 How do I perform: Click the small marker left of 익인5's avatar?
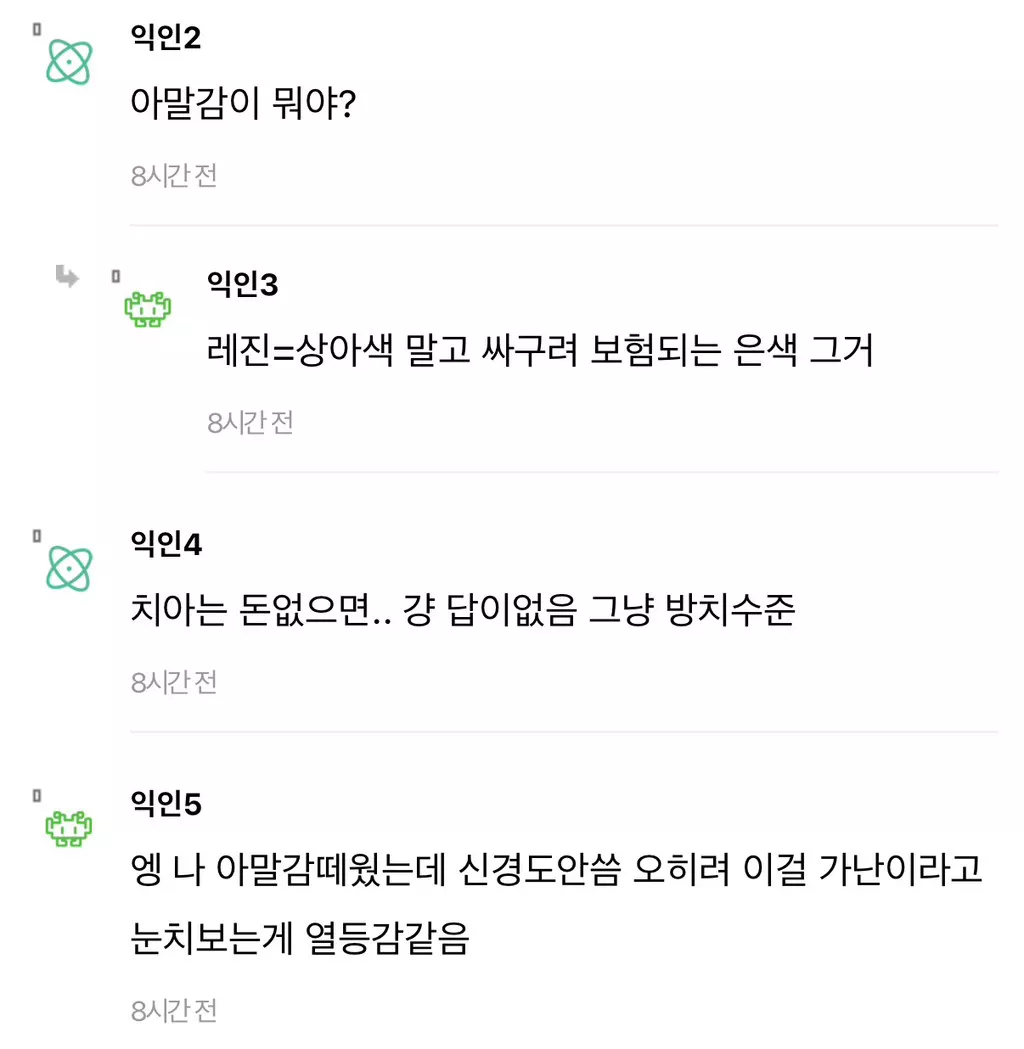(37, 796)
